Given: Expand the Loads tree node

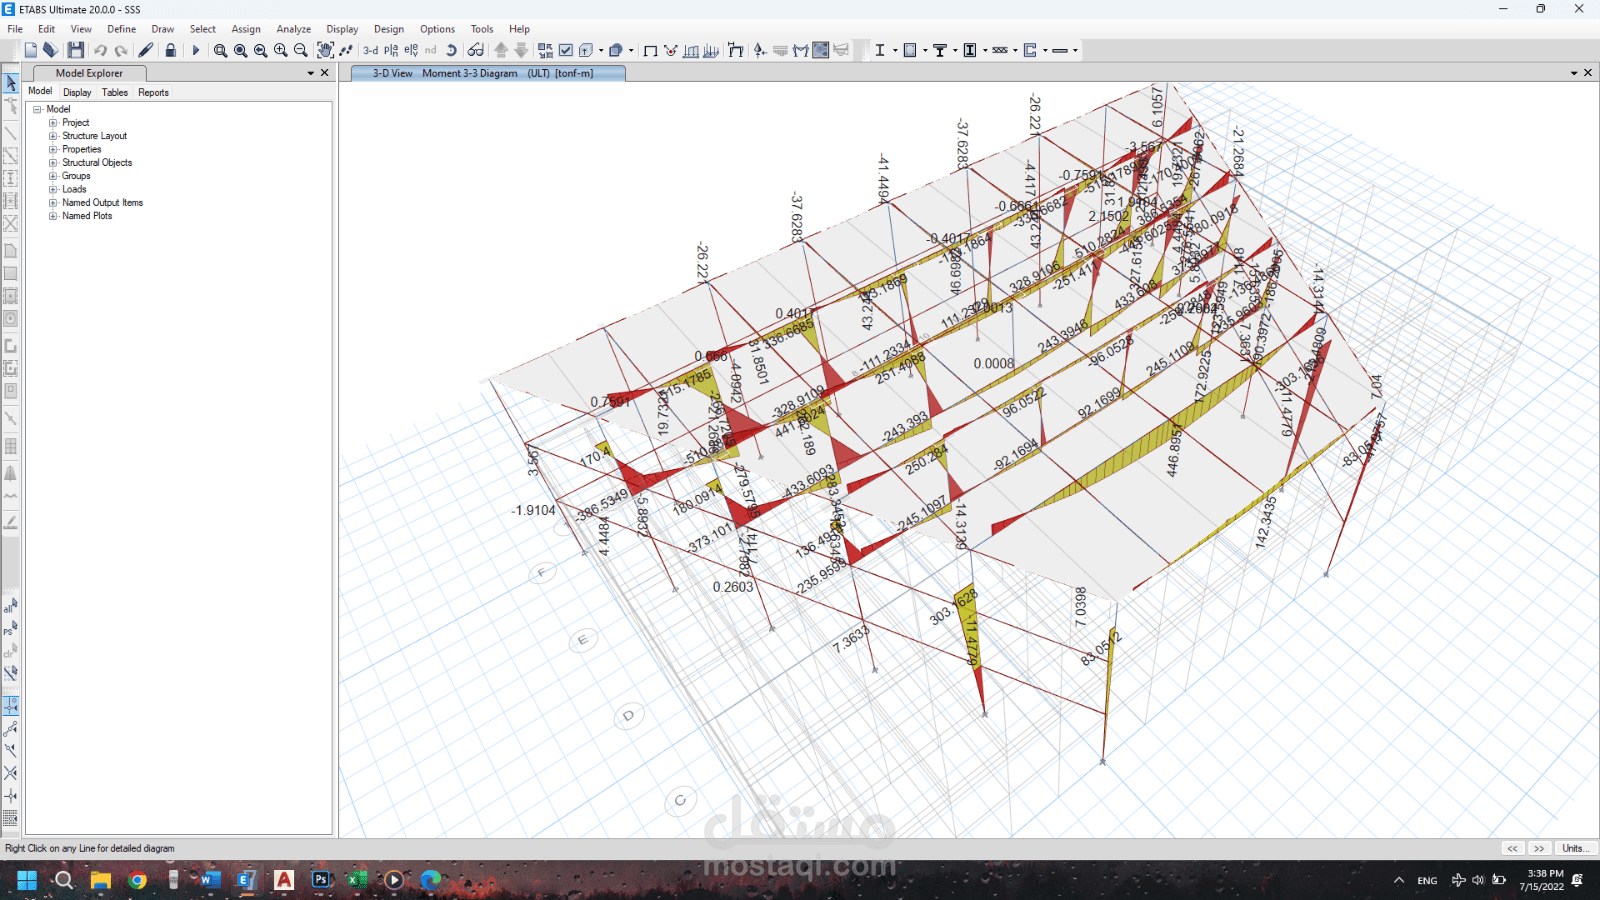Looking at the screenshot, I should point(53,189).
